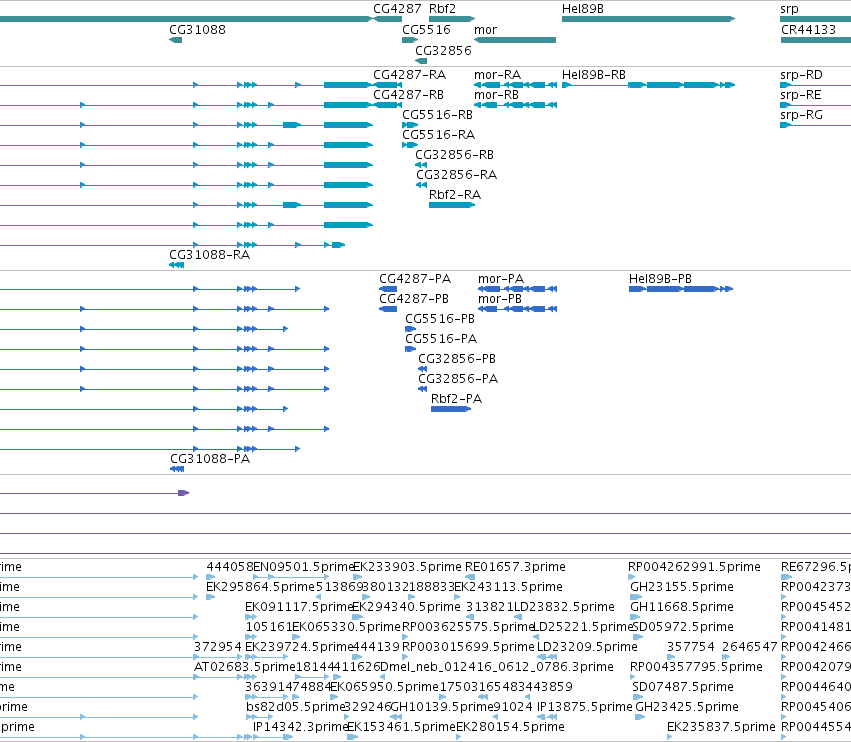Screen dimensions: 851x742
Task: Click protein CG5516-PB
Action: point(440,319)
